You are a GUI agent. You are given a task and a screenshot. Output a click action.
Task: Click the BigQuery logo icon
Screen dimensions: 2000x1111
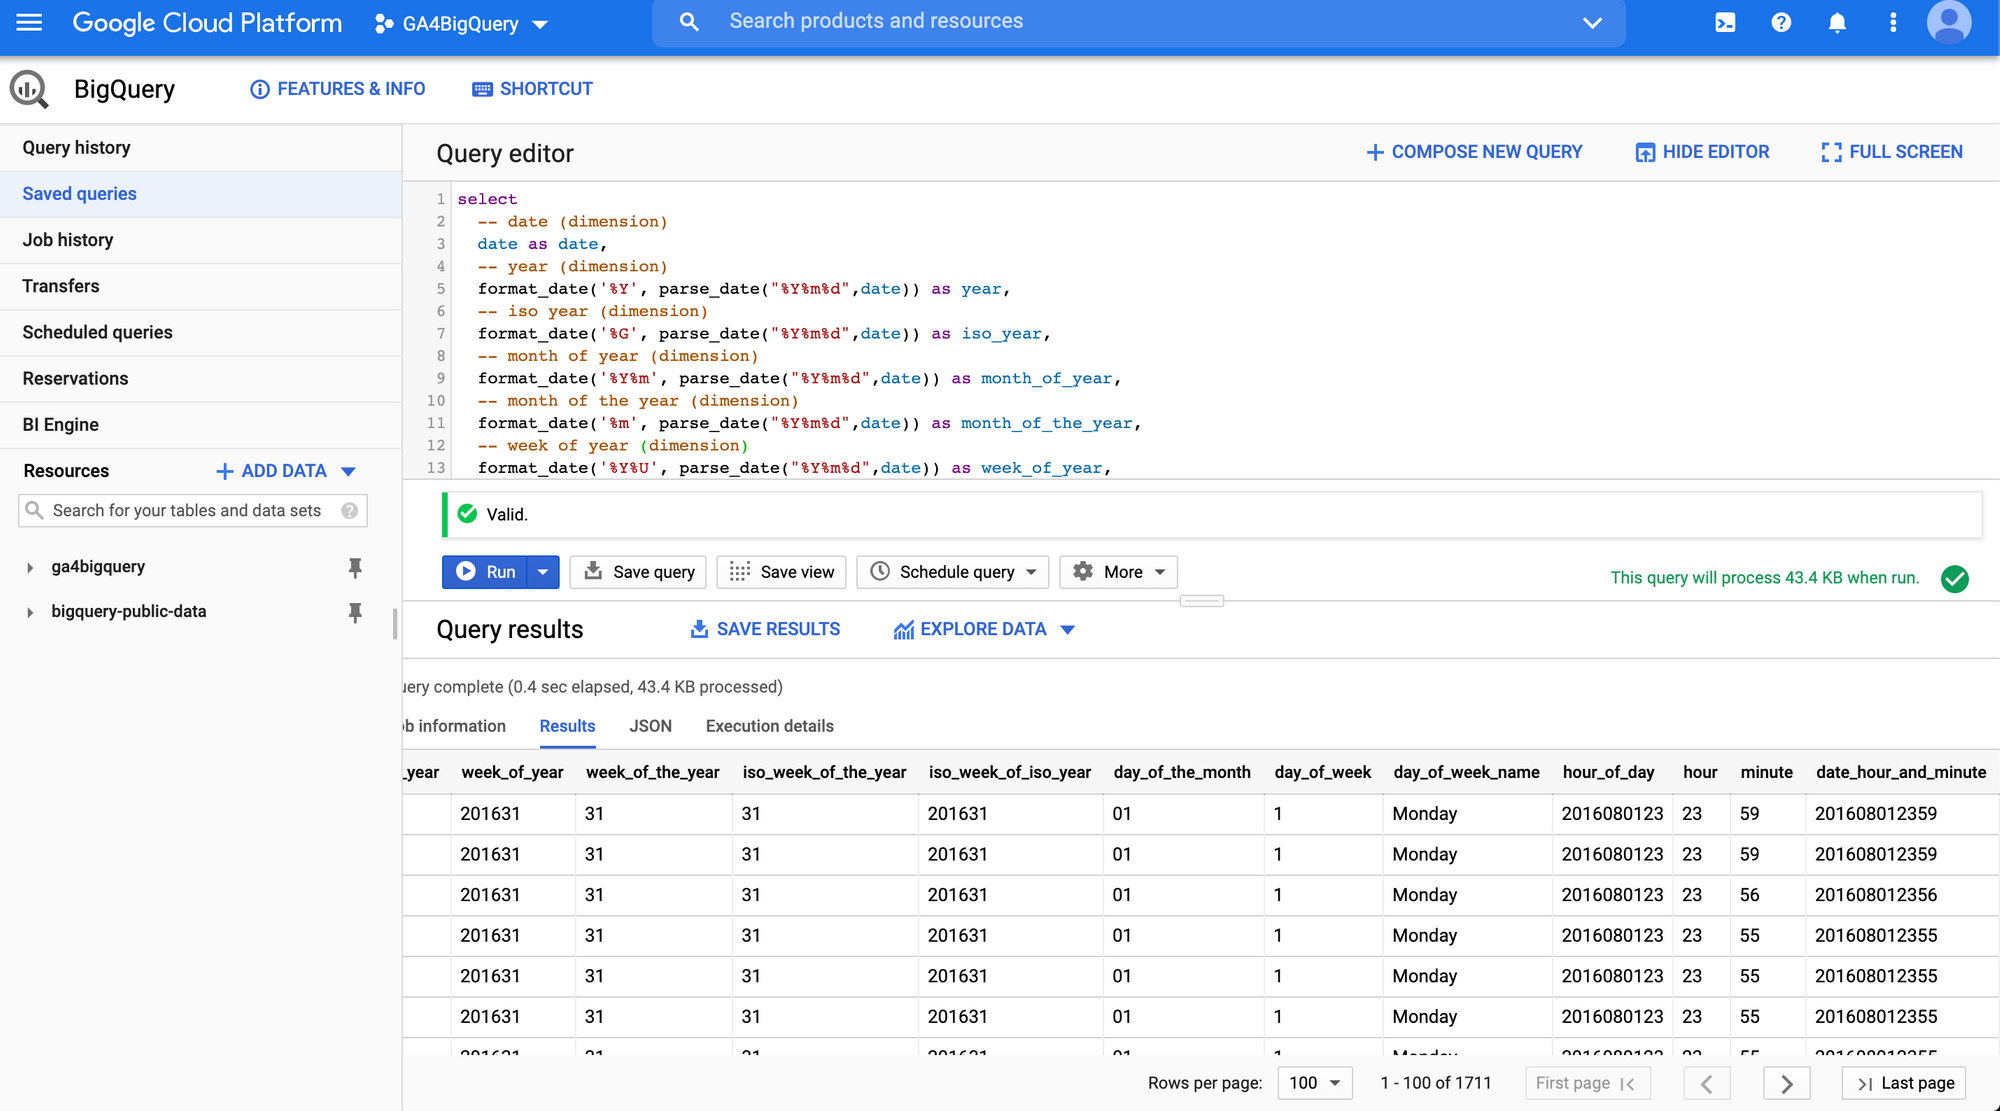pyautogui.click(x=29, y=89)
